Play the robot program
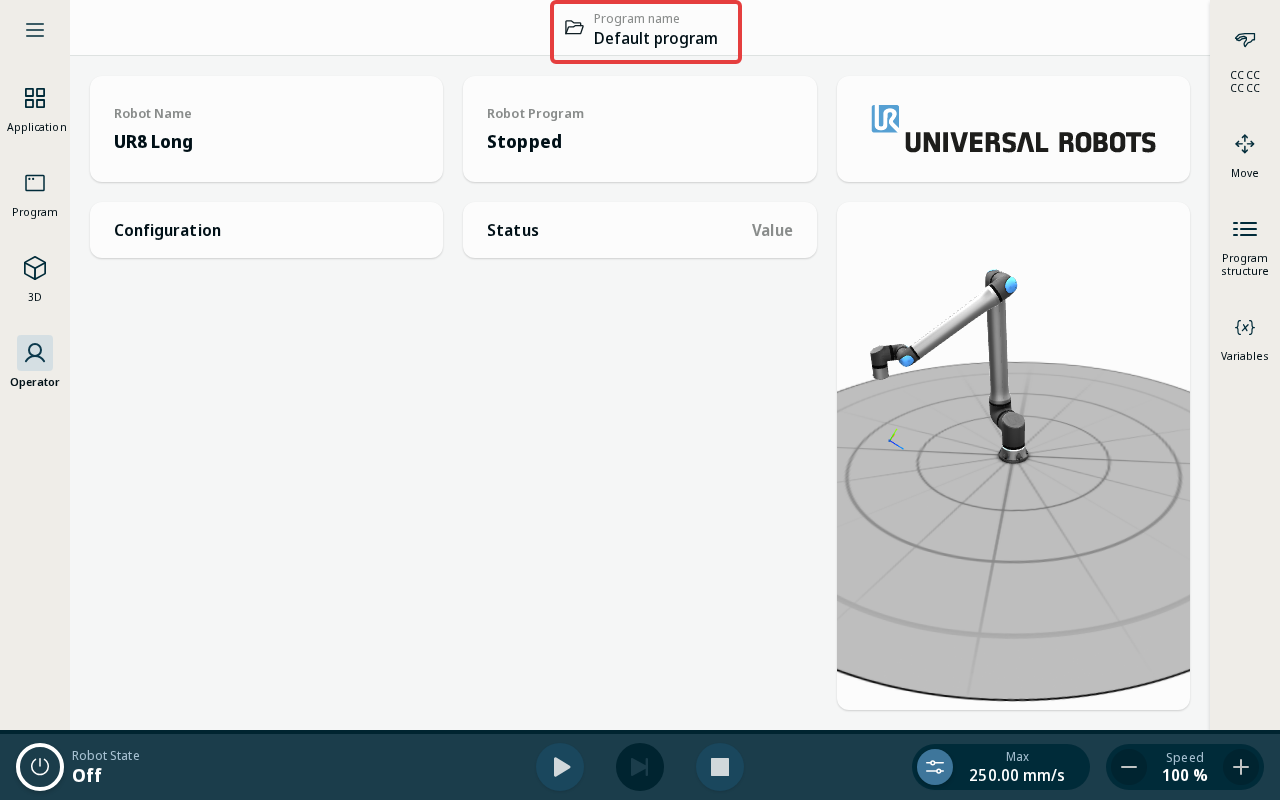The width and height of the screenshot is (1280, 800). [x=560, y=767]
